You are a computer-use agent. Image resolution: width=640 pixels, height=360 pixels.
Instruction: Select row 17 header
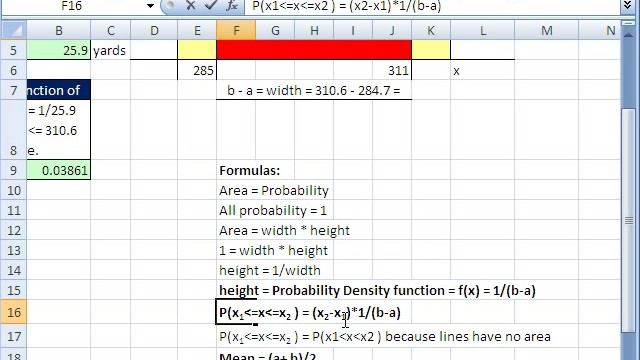(14, 336)
